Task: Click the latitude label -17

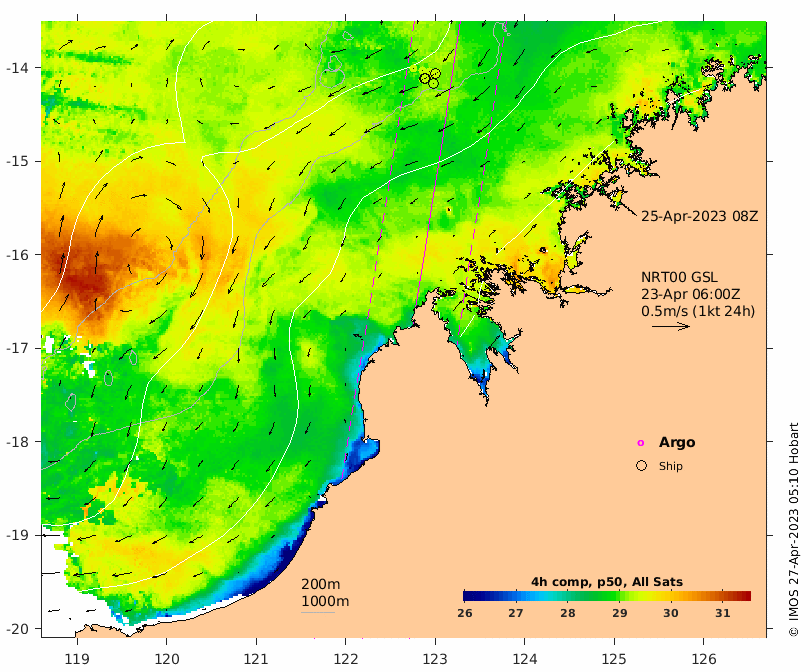Action: (x=17, y=348)
